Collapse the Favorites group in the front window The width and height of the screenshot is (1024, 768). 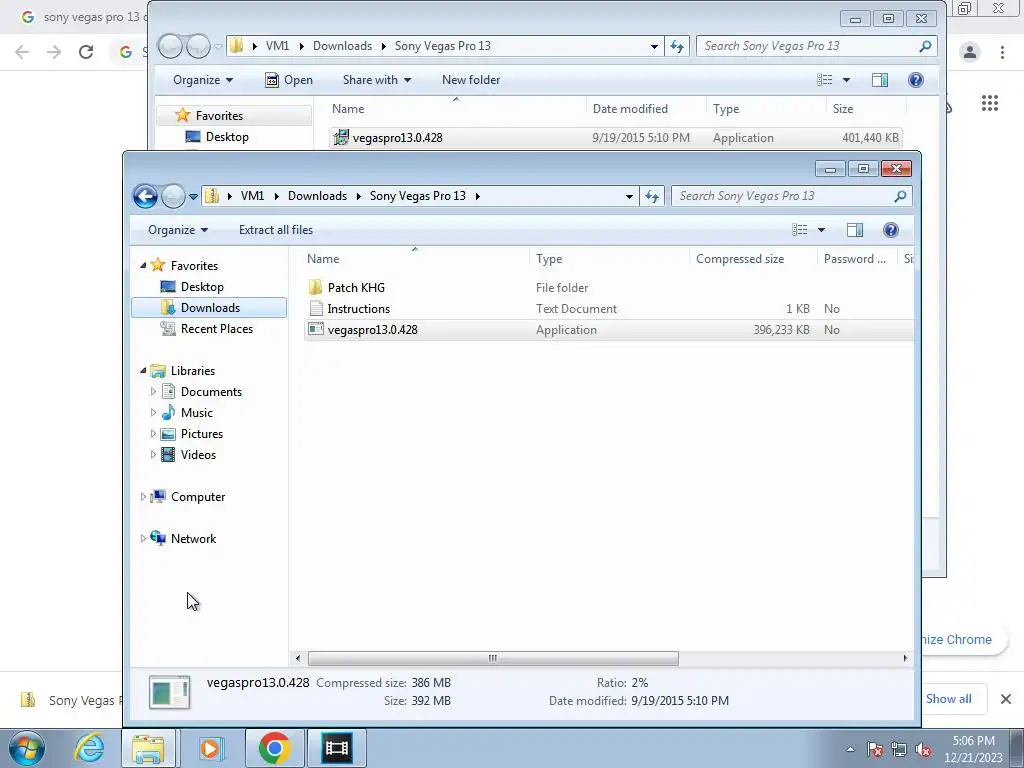coord(143,265)
